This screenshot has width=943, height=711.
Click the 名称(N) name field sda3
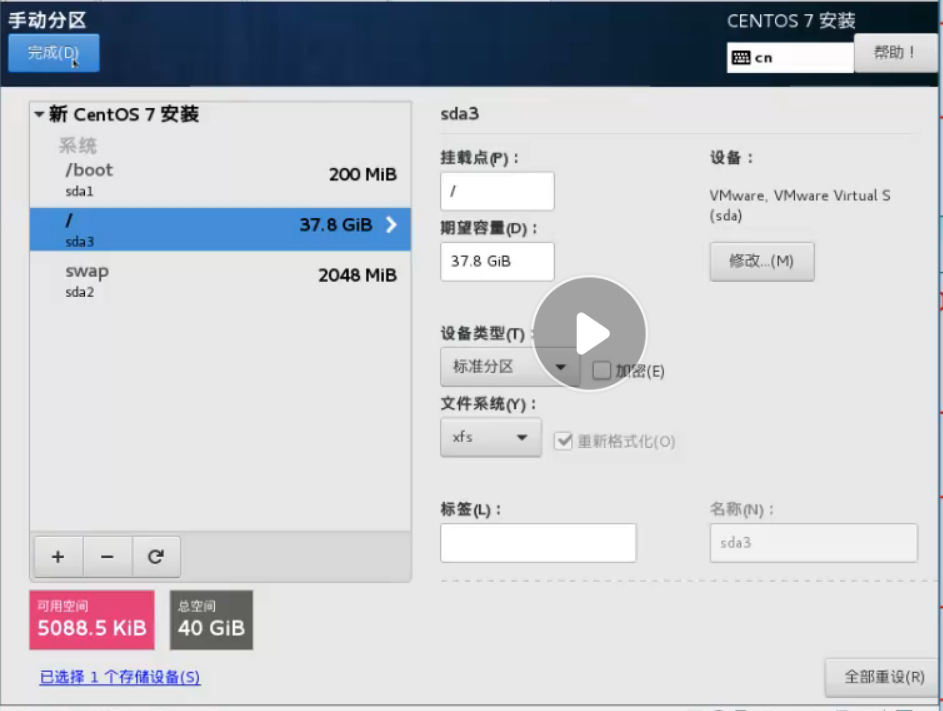(814, 543)
